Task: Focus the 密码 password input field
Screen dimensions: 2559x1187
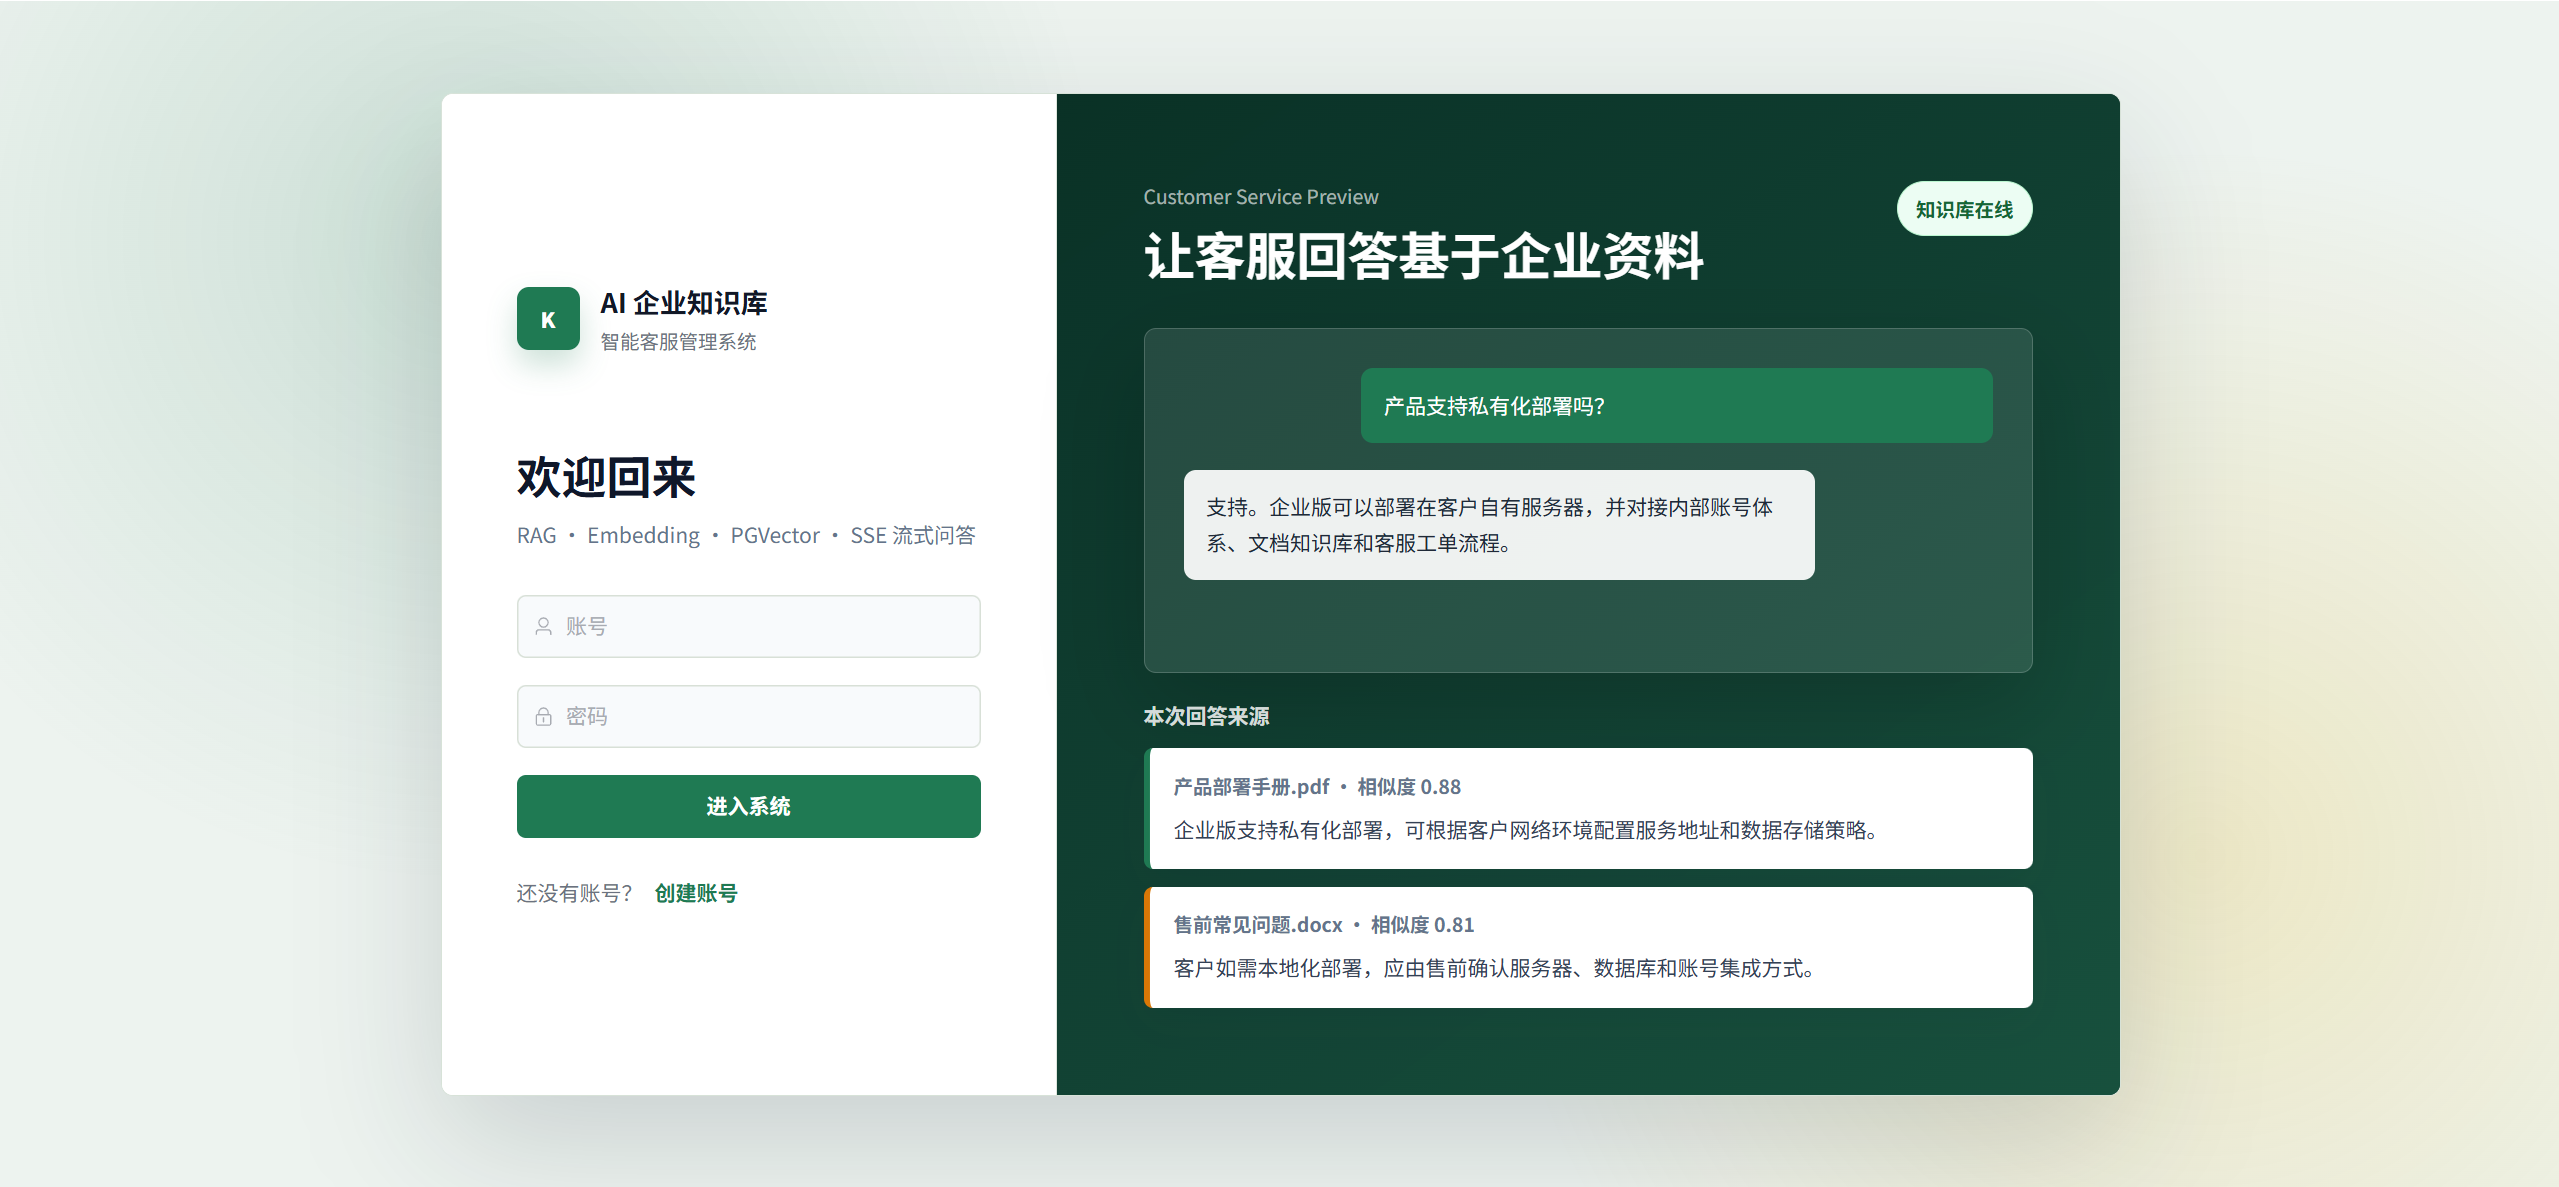Action: 748,716
